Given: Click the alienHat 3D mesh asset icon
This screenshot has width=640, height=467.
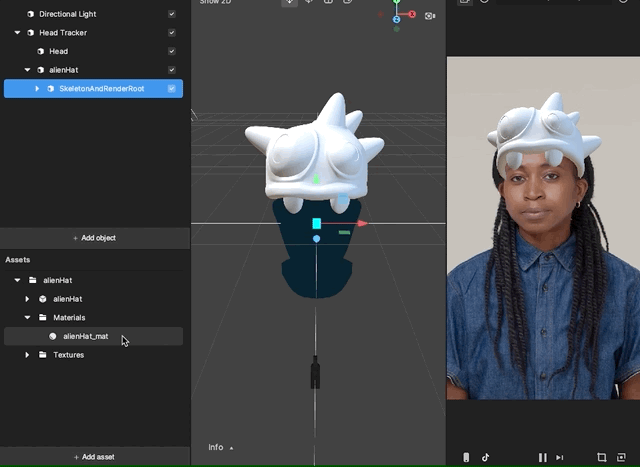Looking at the screenshot, I should tap(42, 299).
